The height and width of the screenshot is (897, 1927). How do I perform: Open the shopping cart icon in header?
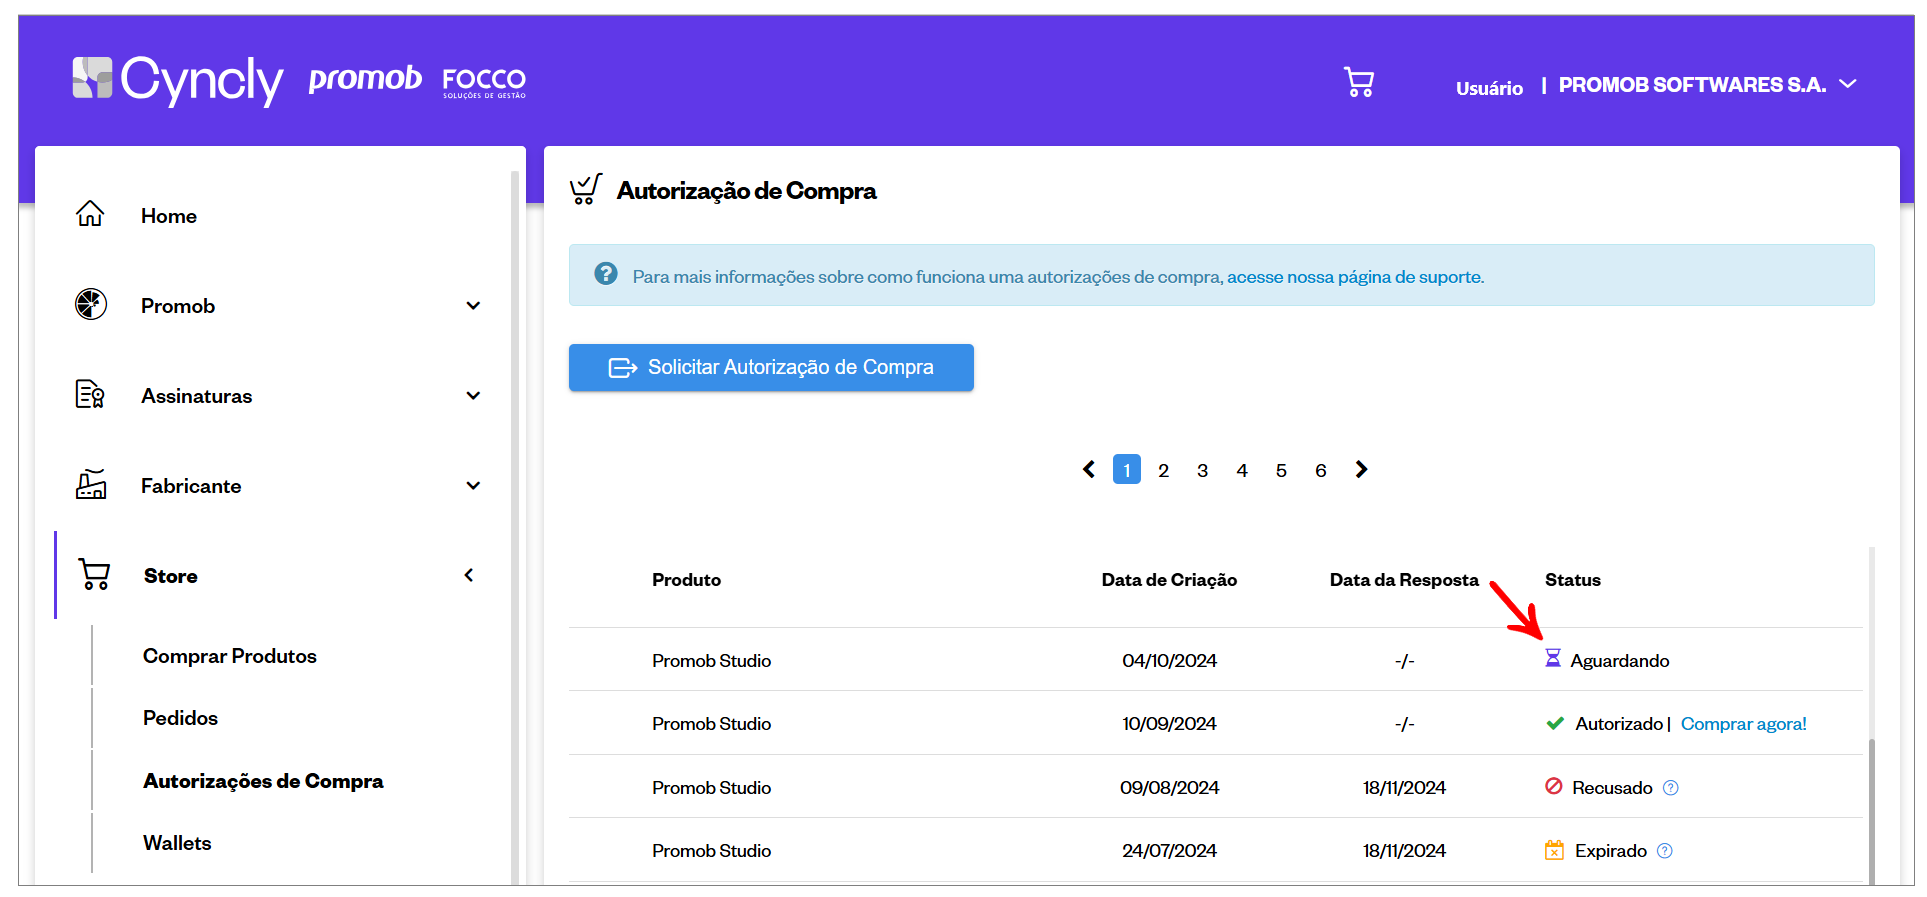pyautogui.click(x=1358, y=82)
